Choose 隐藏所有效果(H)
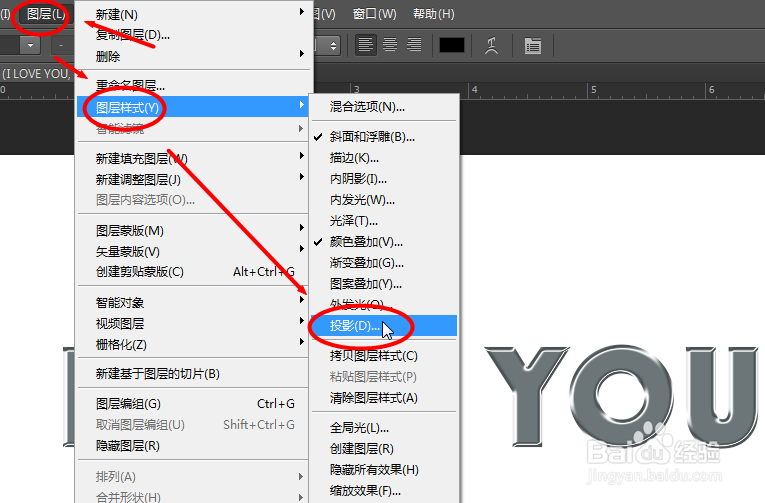 [x=384, y=470]
